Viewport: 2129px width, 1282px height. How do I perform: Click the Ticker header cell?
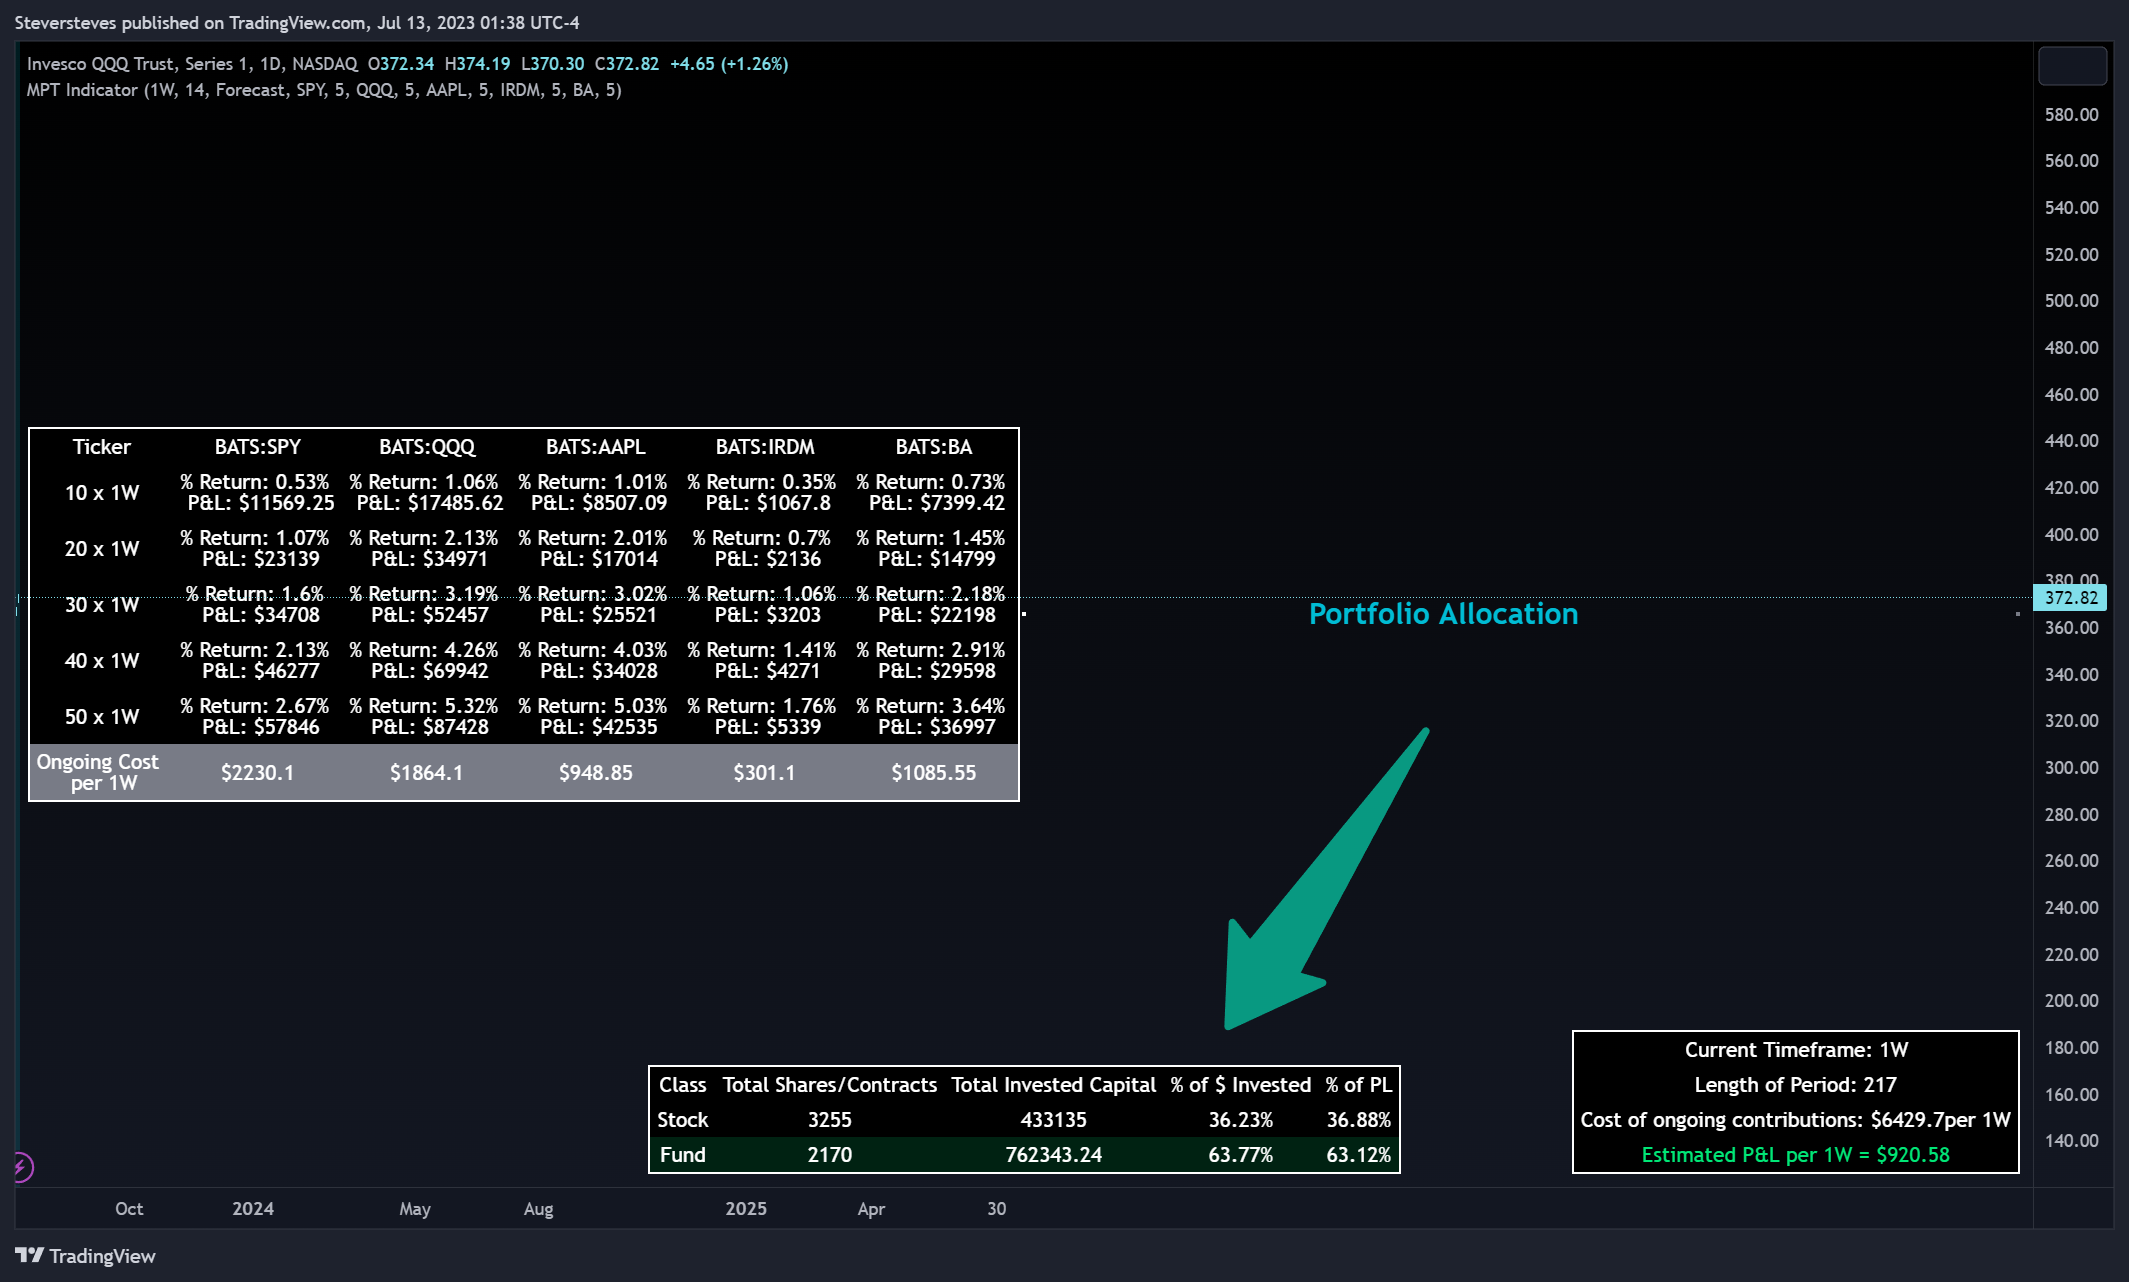[x=102, y=447]
